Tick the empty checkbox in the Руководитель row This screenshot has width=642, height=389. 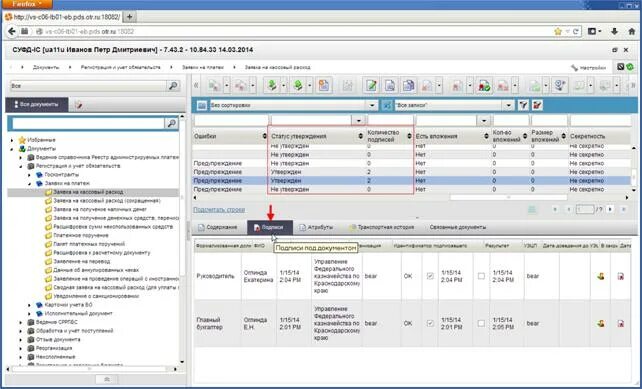pos(481,276)
